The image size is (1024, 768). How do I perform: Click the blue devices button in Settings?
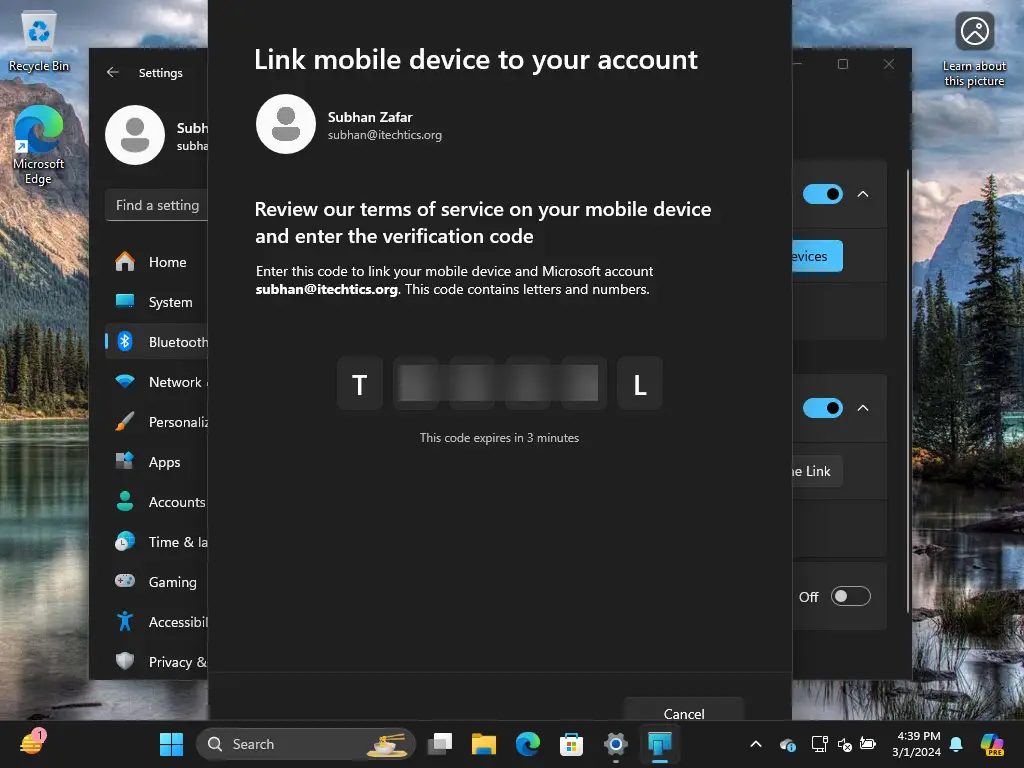pyautogui.click(x=817, y=256)
